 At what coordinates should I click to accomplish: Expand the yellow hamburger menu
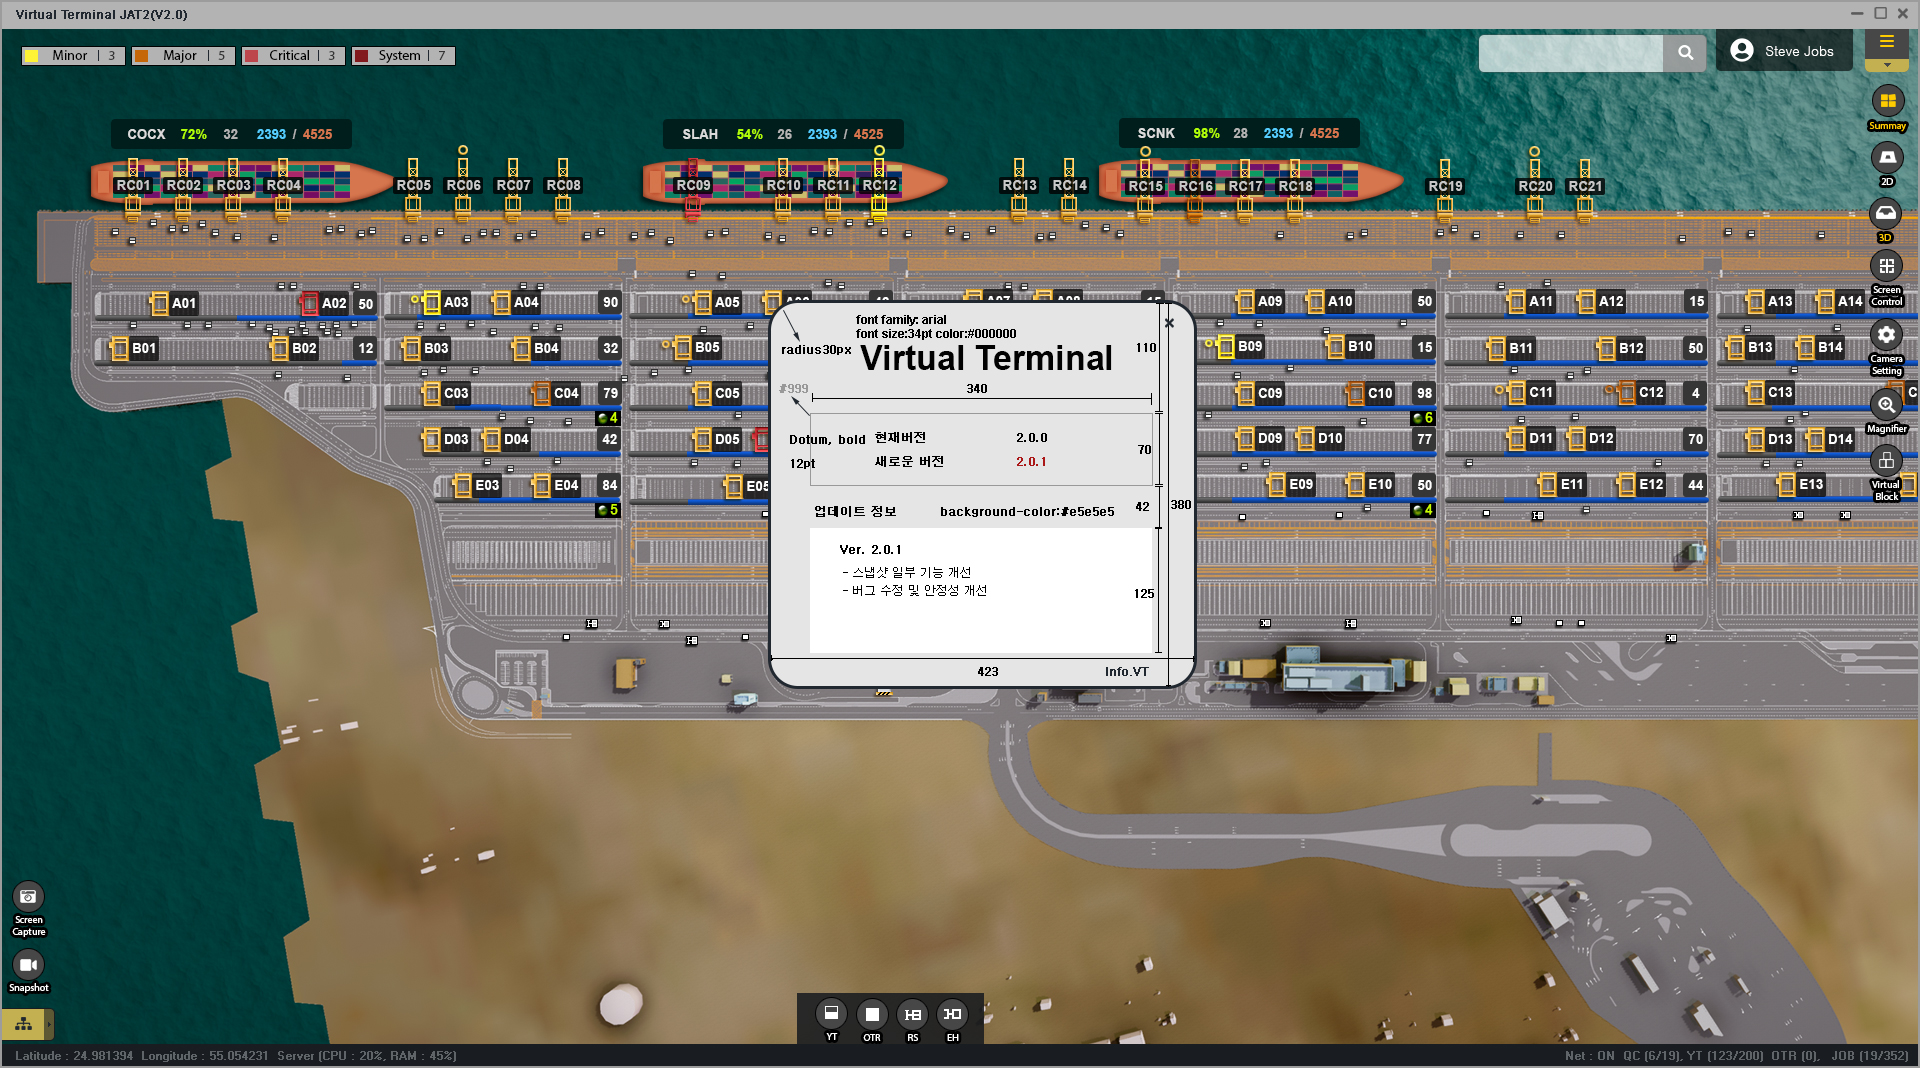pos(1886,42)
